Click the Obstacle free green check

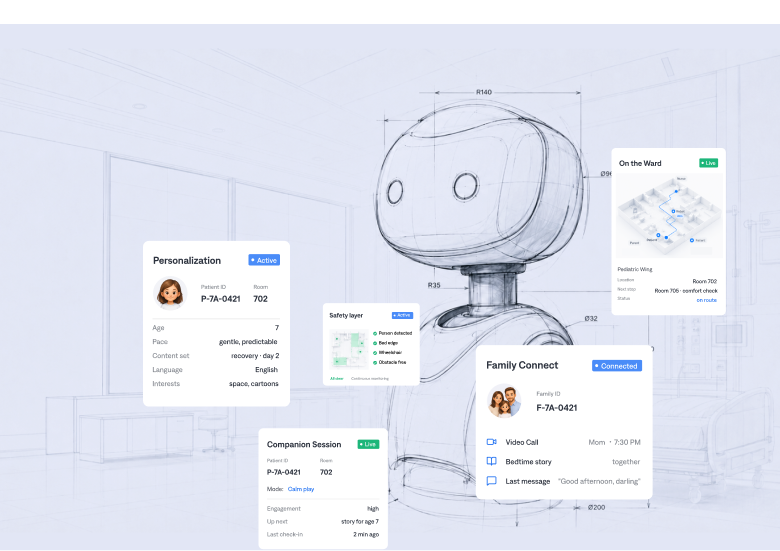(x=375, y=363)
